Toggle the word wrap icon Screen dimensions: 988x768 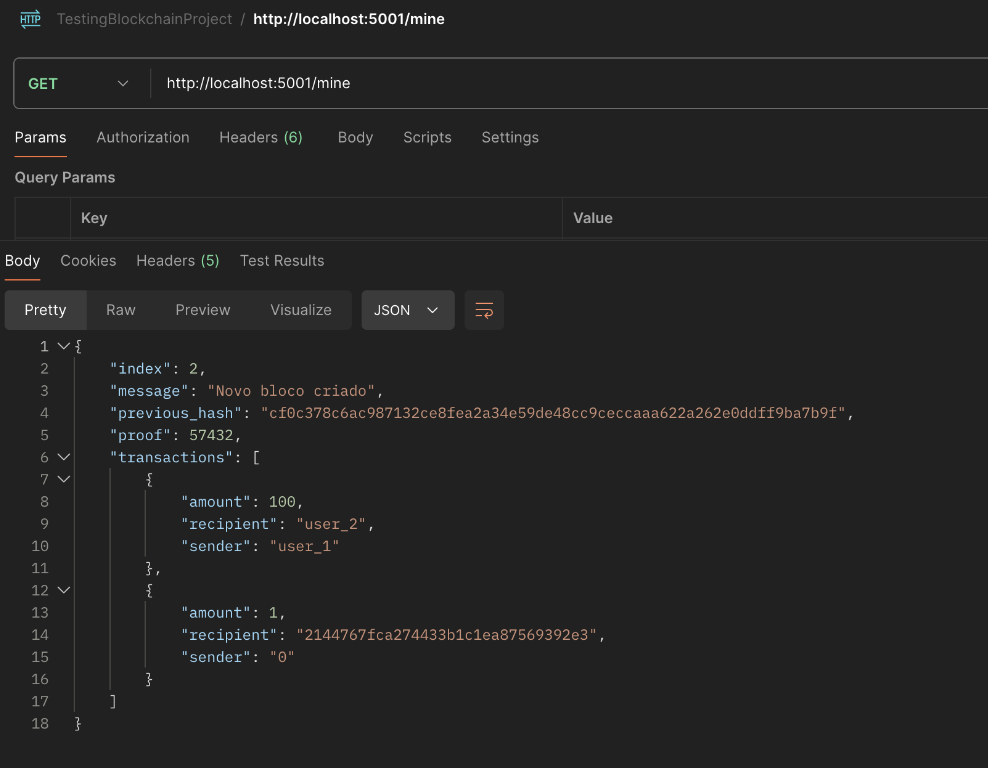[484, 310]
